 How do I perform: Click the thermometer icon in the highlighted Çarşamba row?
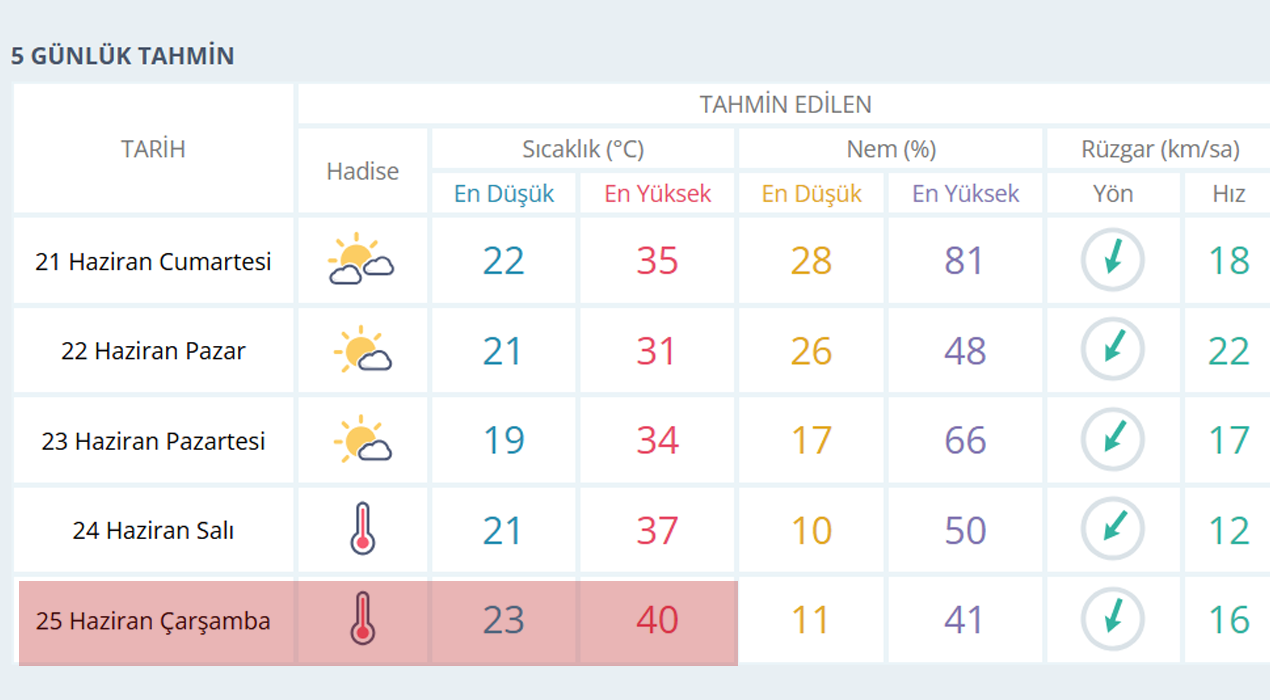click(362, 618)
